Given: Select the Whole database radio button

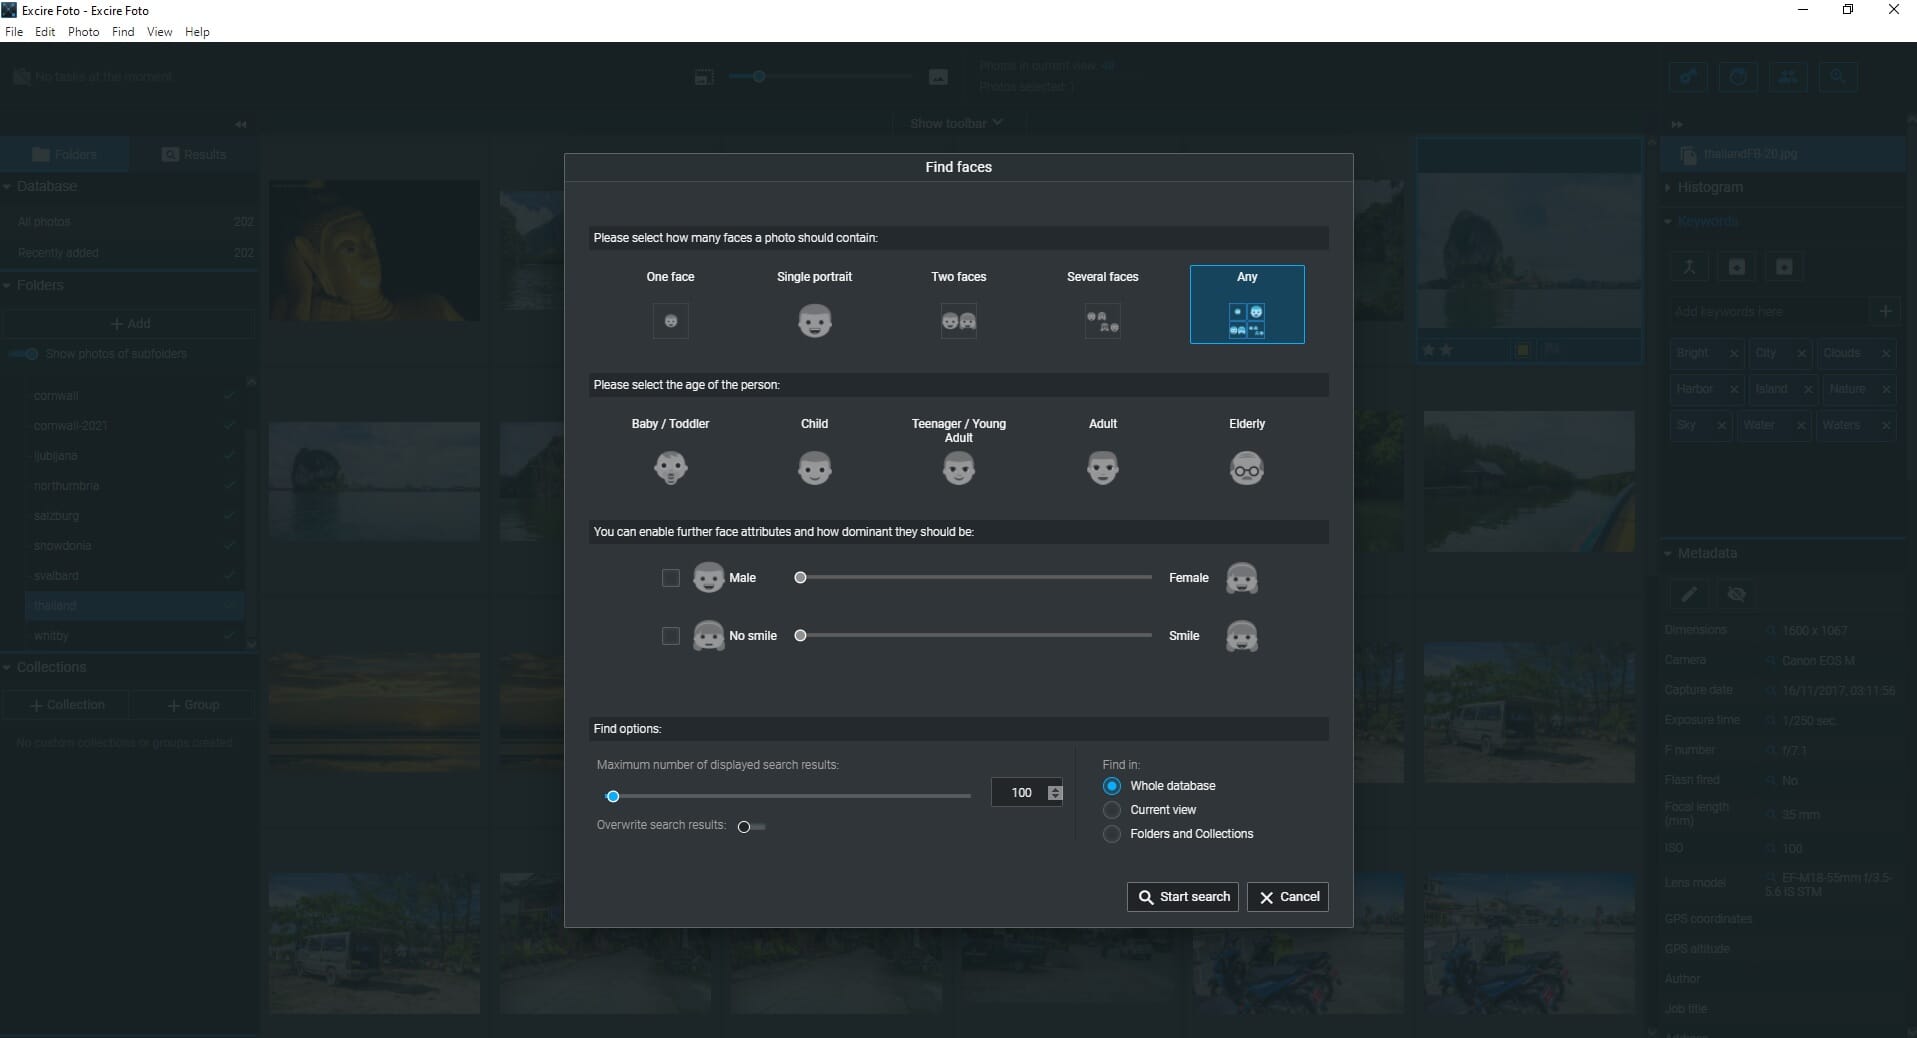Looking at the screenshot, I should pyautogui.click(x=1111, y=786).
